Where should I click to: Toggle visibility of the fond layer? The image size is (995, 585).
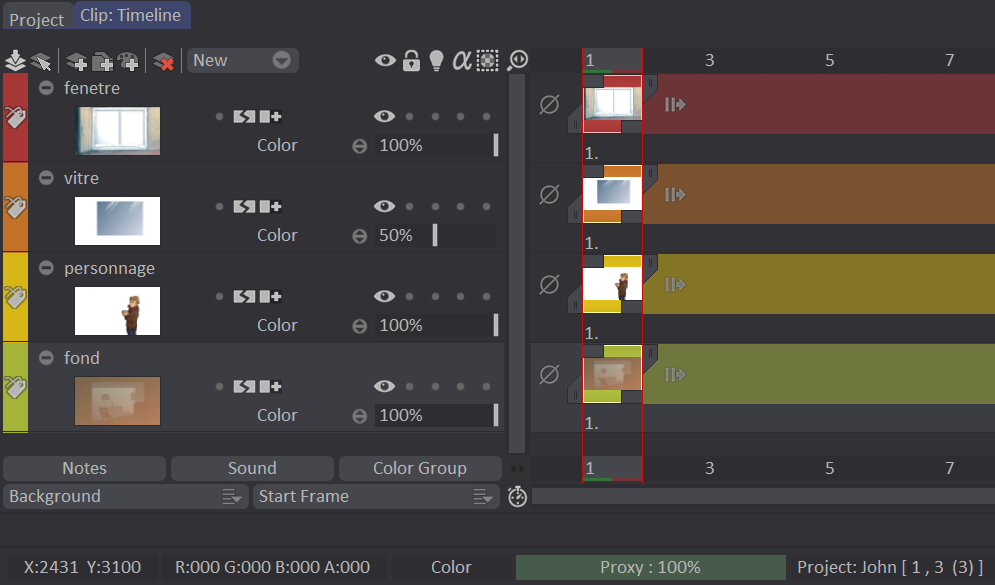[384, 386]
